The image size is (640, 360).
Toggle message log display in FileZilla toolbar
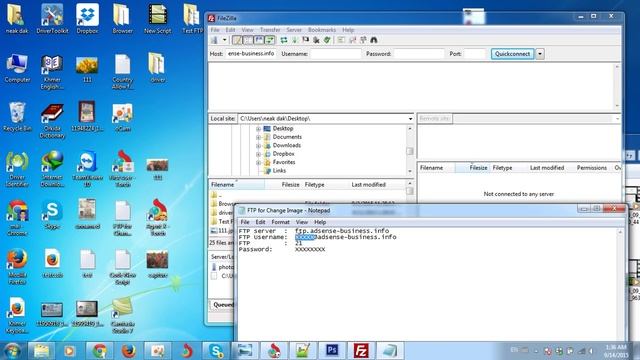coord(237,40)
